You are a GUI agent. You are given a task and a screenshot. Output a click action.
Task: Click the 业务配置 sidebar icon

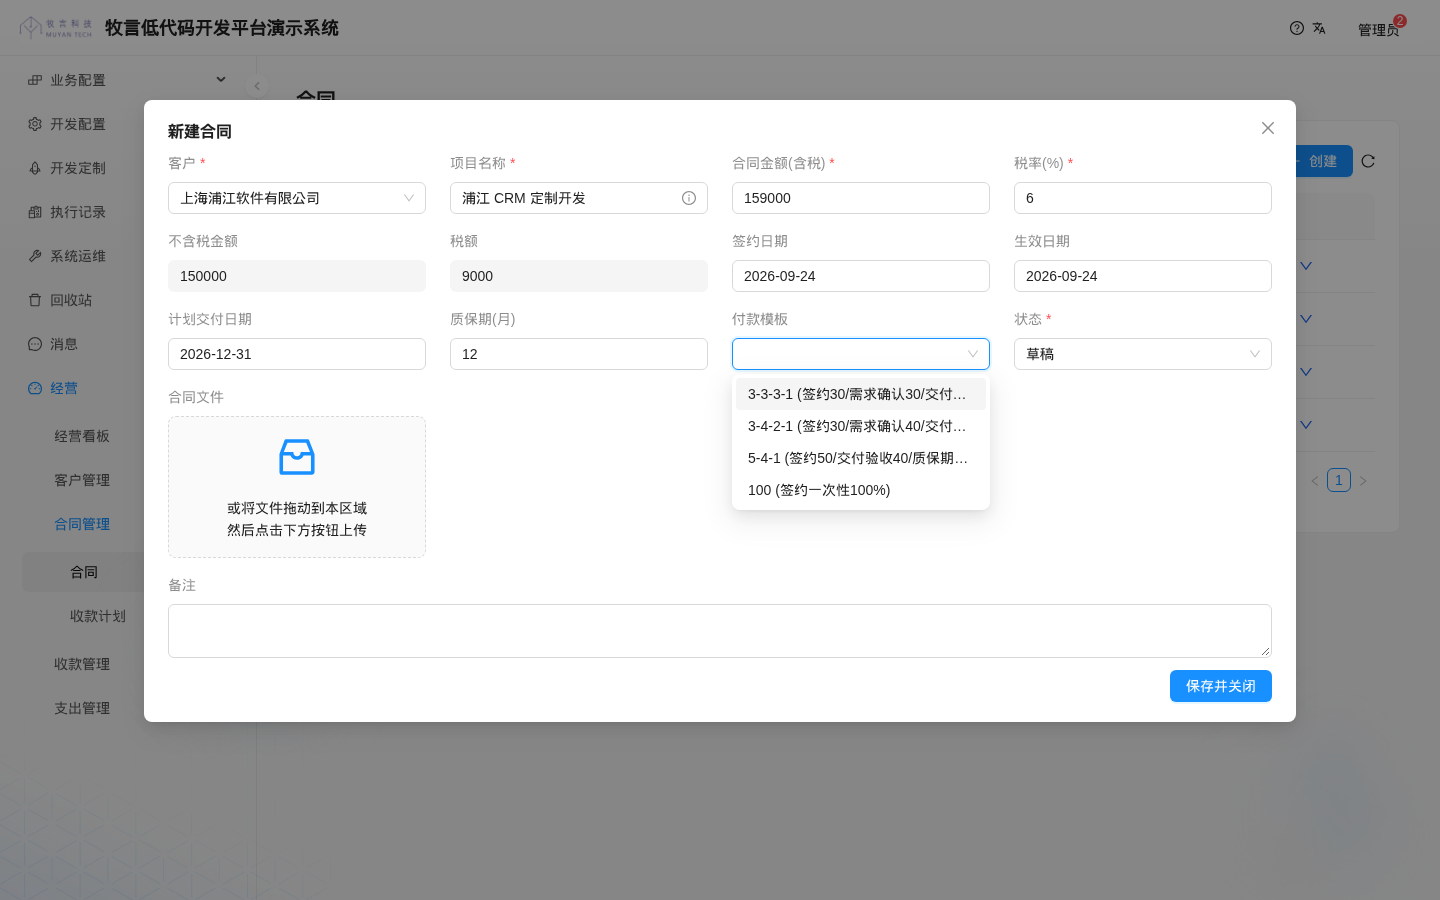35,80
